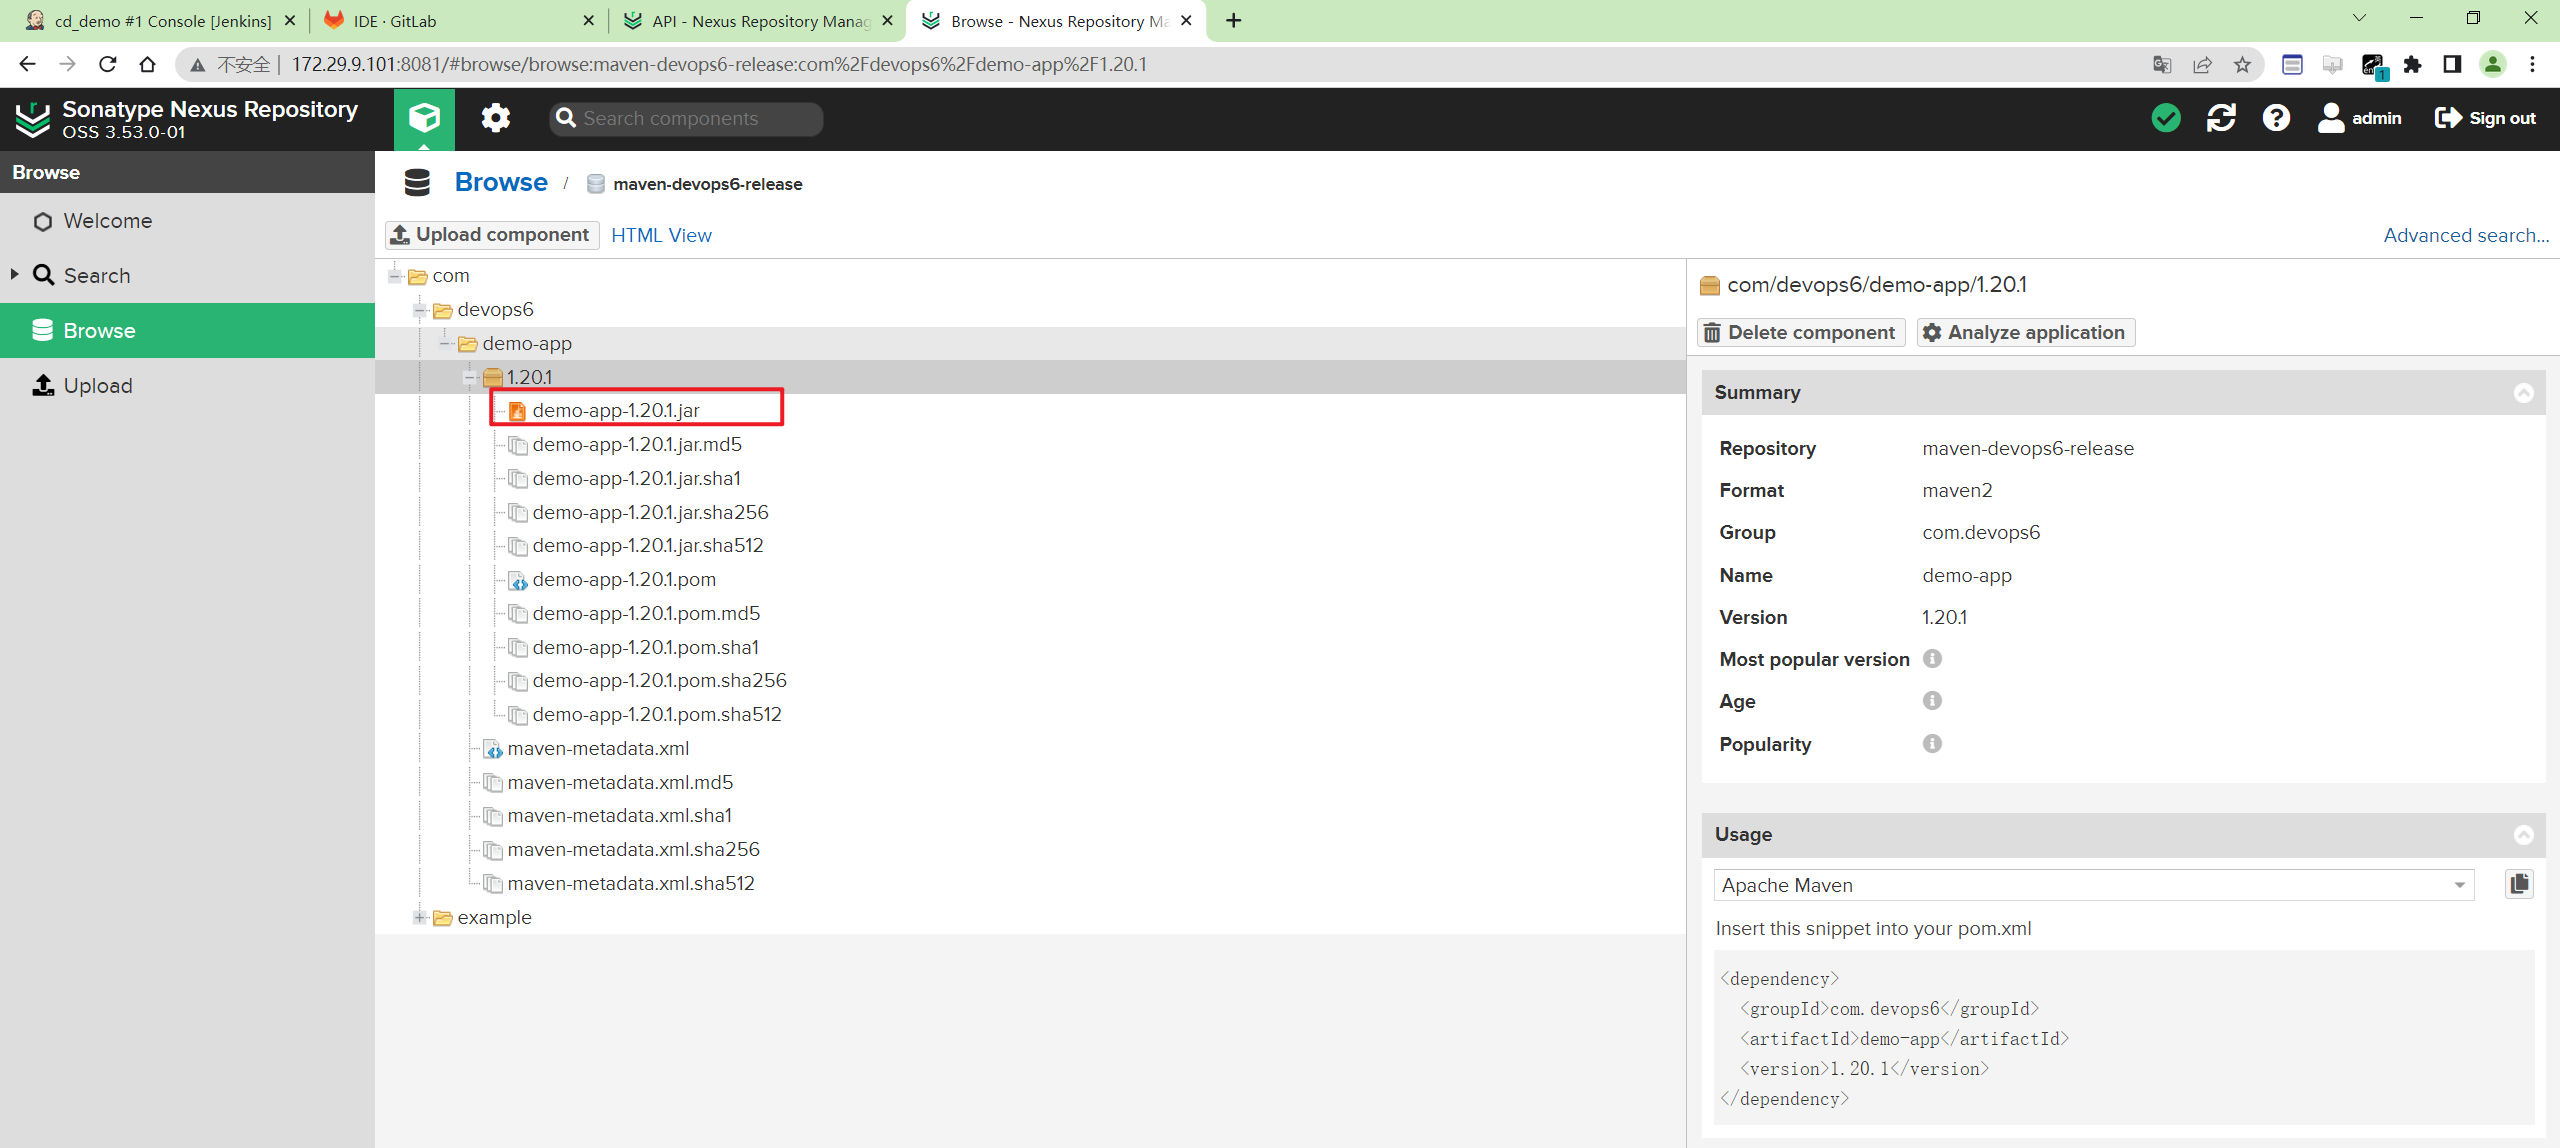Image resolution: width=2560 pixels, height=1148 pixels.
Task: Click info icon next to Age
Action: tap(1932, 700)
